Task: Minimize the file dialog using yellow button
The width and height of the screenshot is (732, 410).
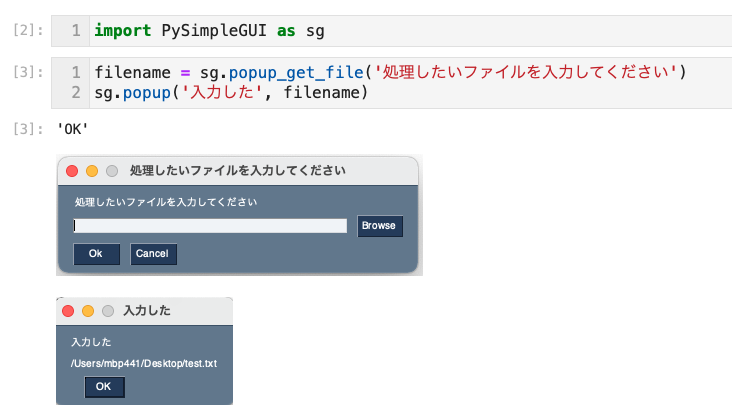Action: [x=91, y=171]
